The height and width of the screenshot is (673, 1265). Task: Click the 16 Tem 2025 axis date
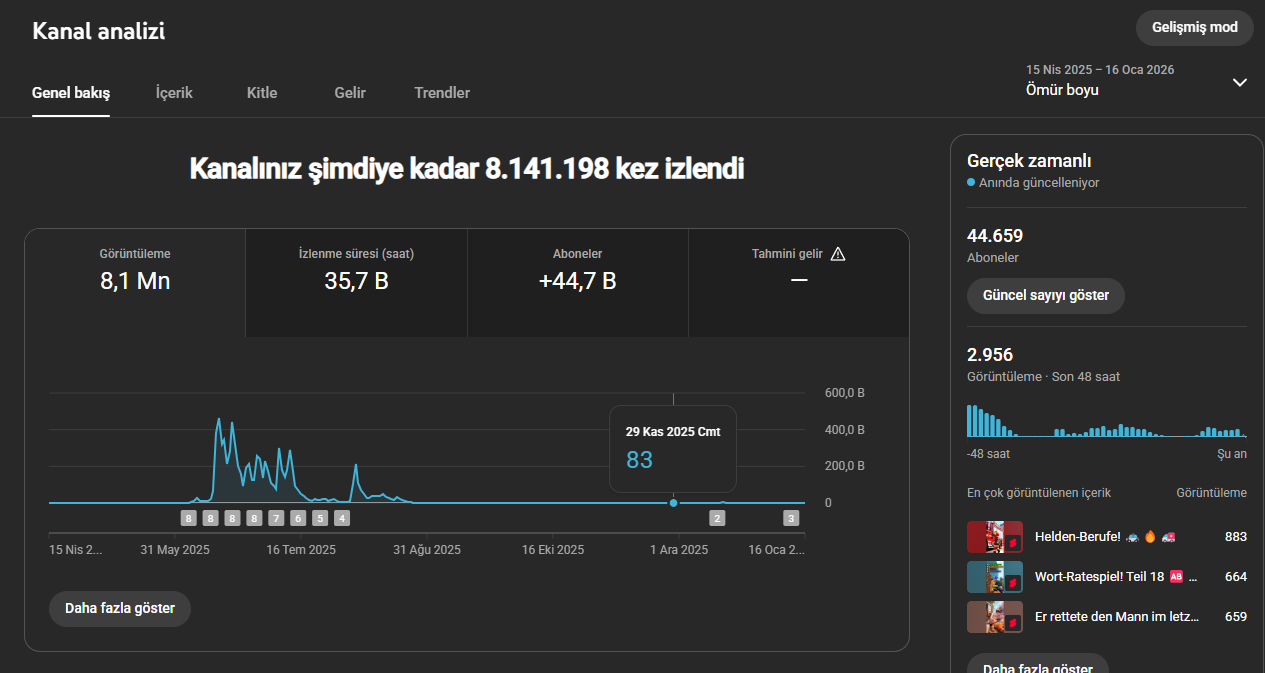(x=301, y=550)
